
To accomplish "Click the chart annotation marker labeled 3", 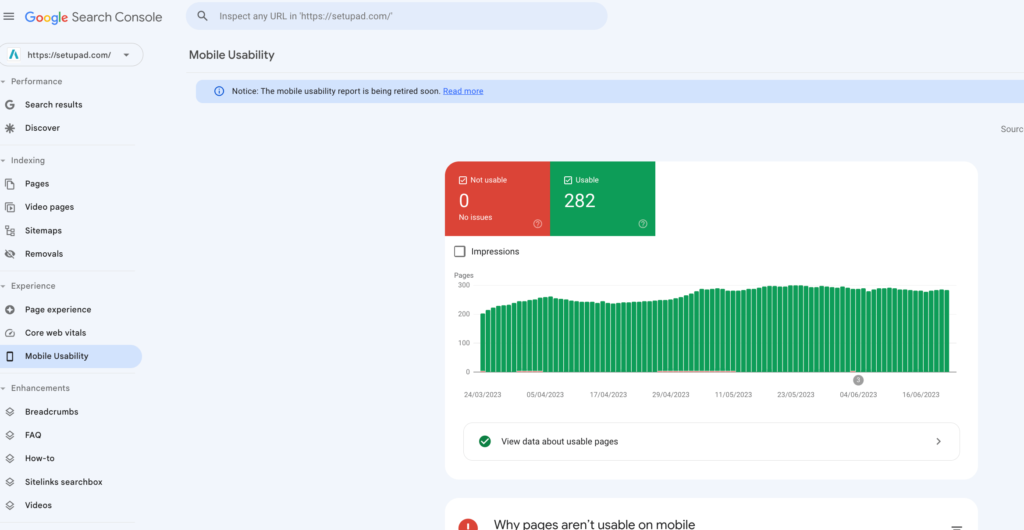I will click(x=858, y=380).
